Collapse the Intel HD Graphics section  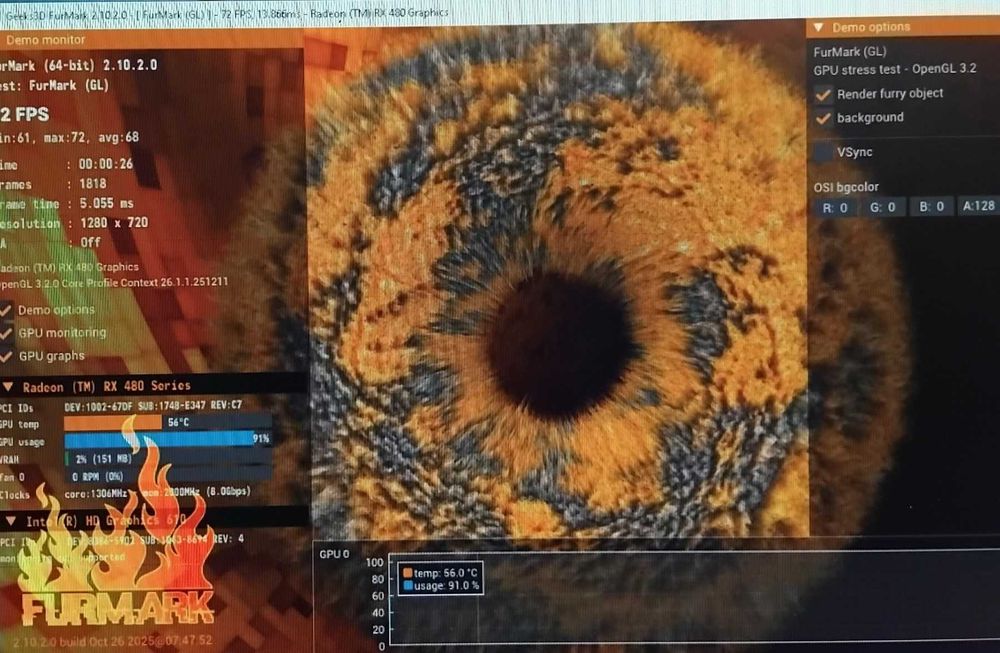click(10, 521)
